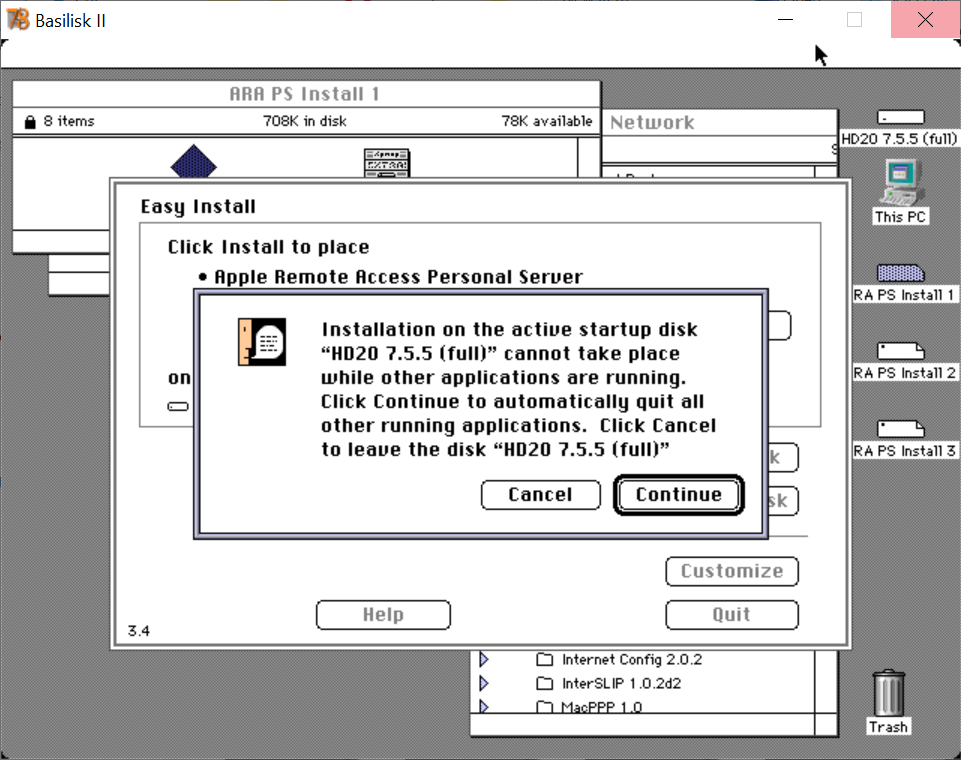Click the lock icon beside 8 items
This screenshot has width=961, height=760.
coord(29,121)
